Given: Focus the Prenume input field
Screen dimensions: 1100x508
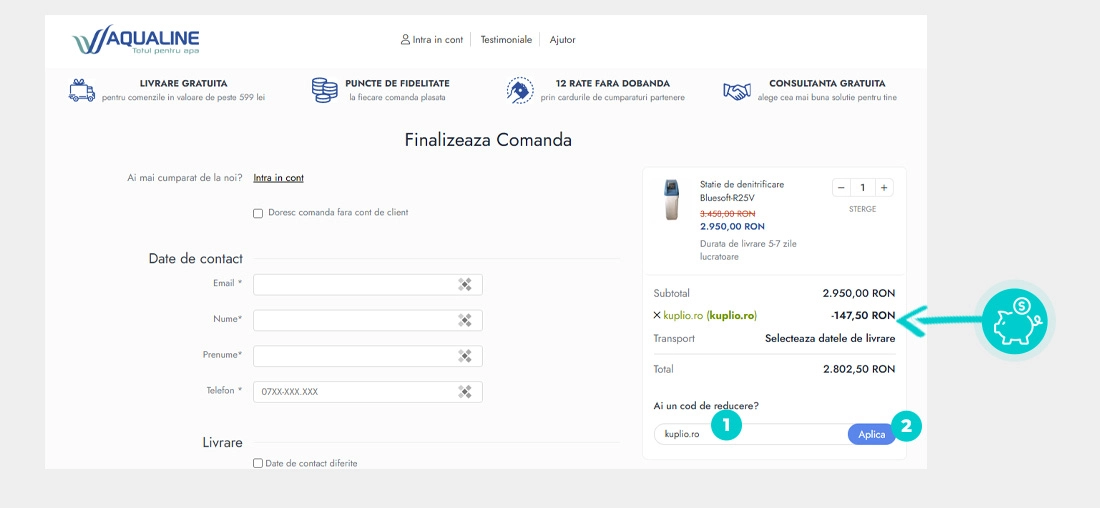Looking at the screenshot, I should [368, 356].
